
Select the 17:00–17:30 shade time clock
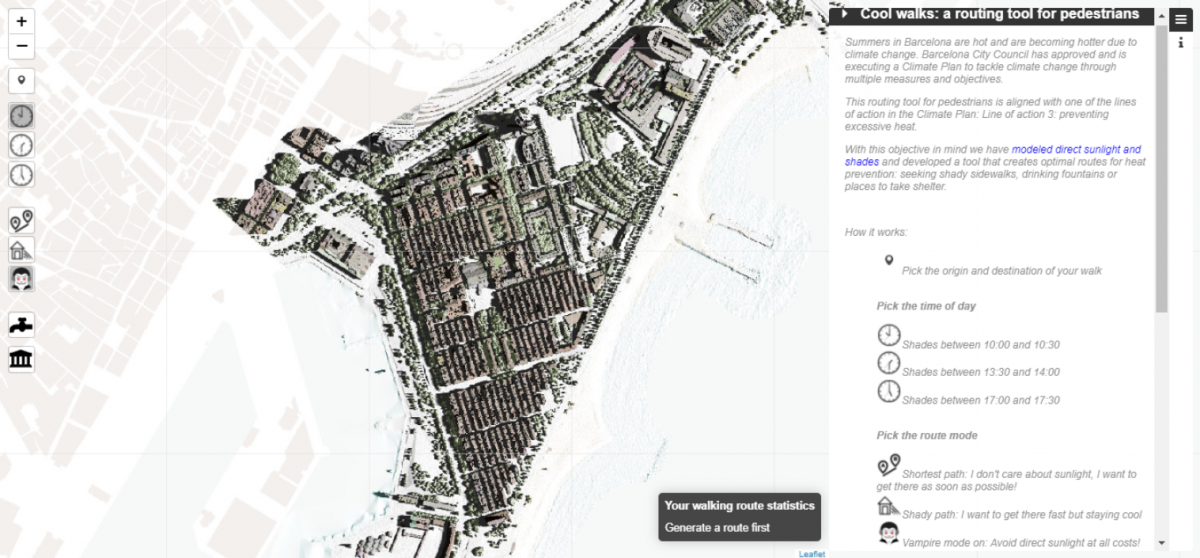click(x=21, y=175)
